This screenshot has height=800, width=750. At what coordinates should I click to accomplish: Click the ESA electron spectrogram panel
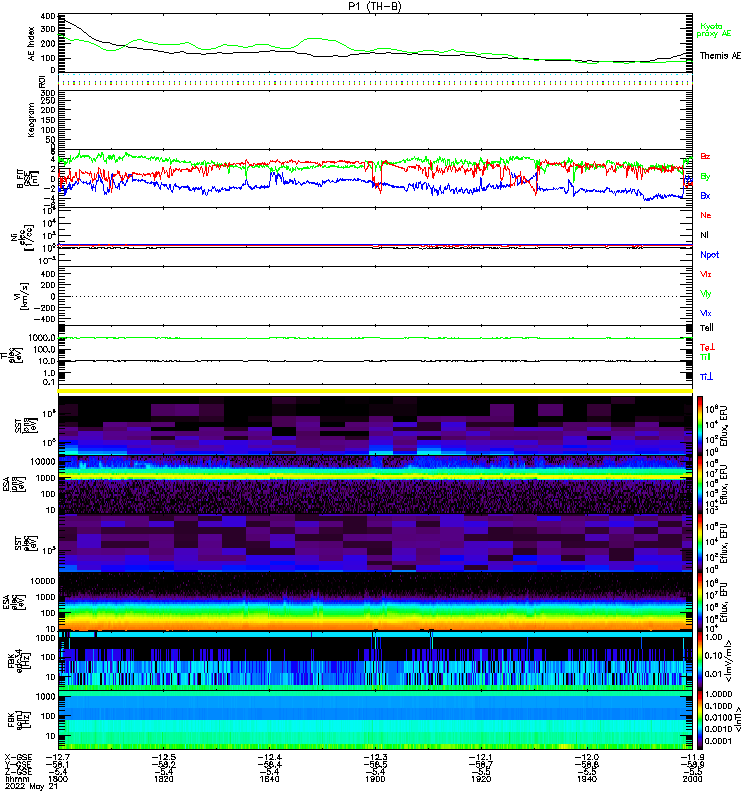coord(376,602)
